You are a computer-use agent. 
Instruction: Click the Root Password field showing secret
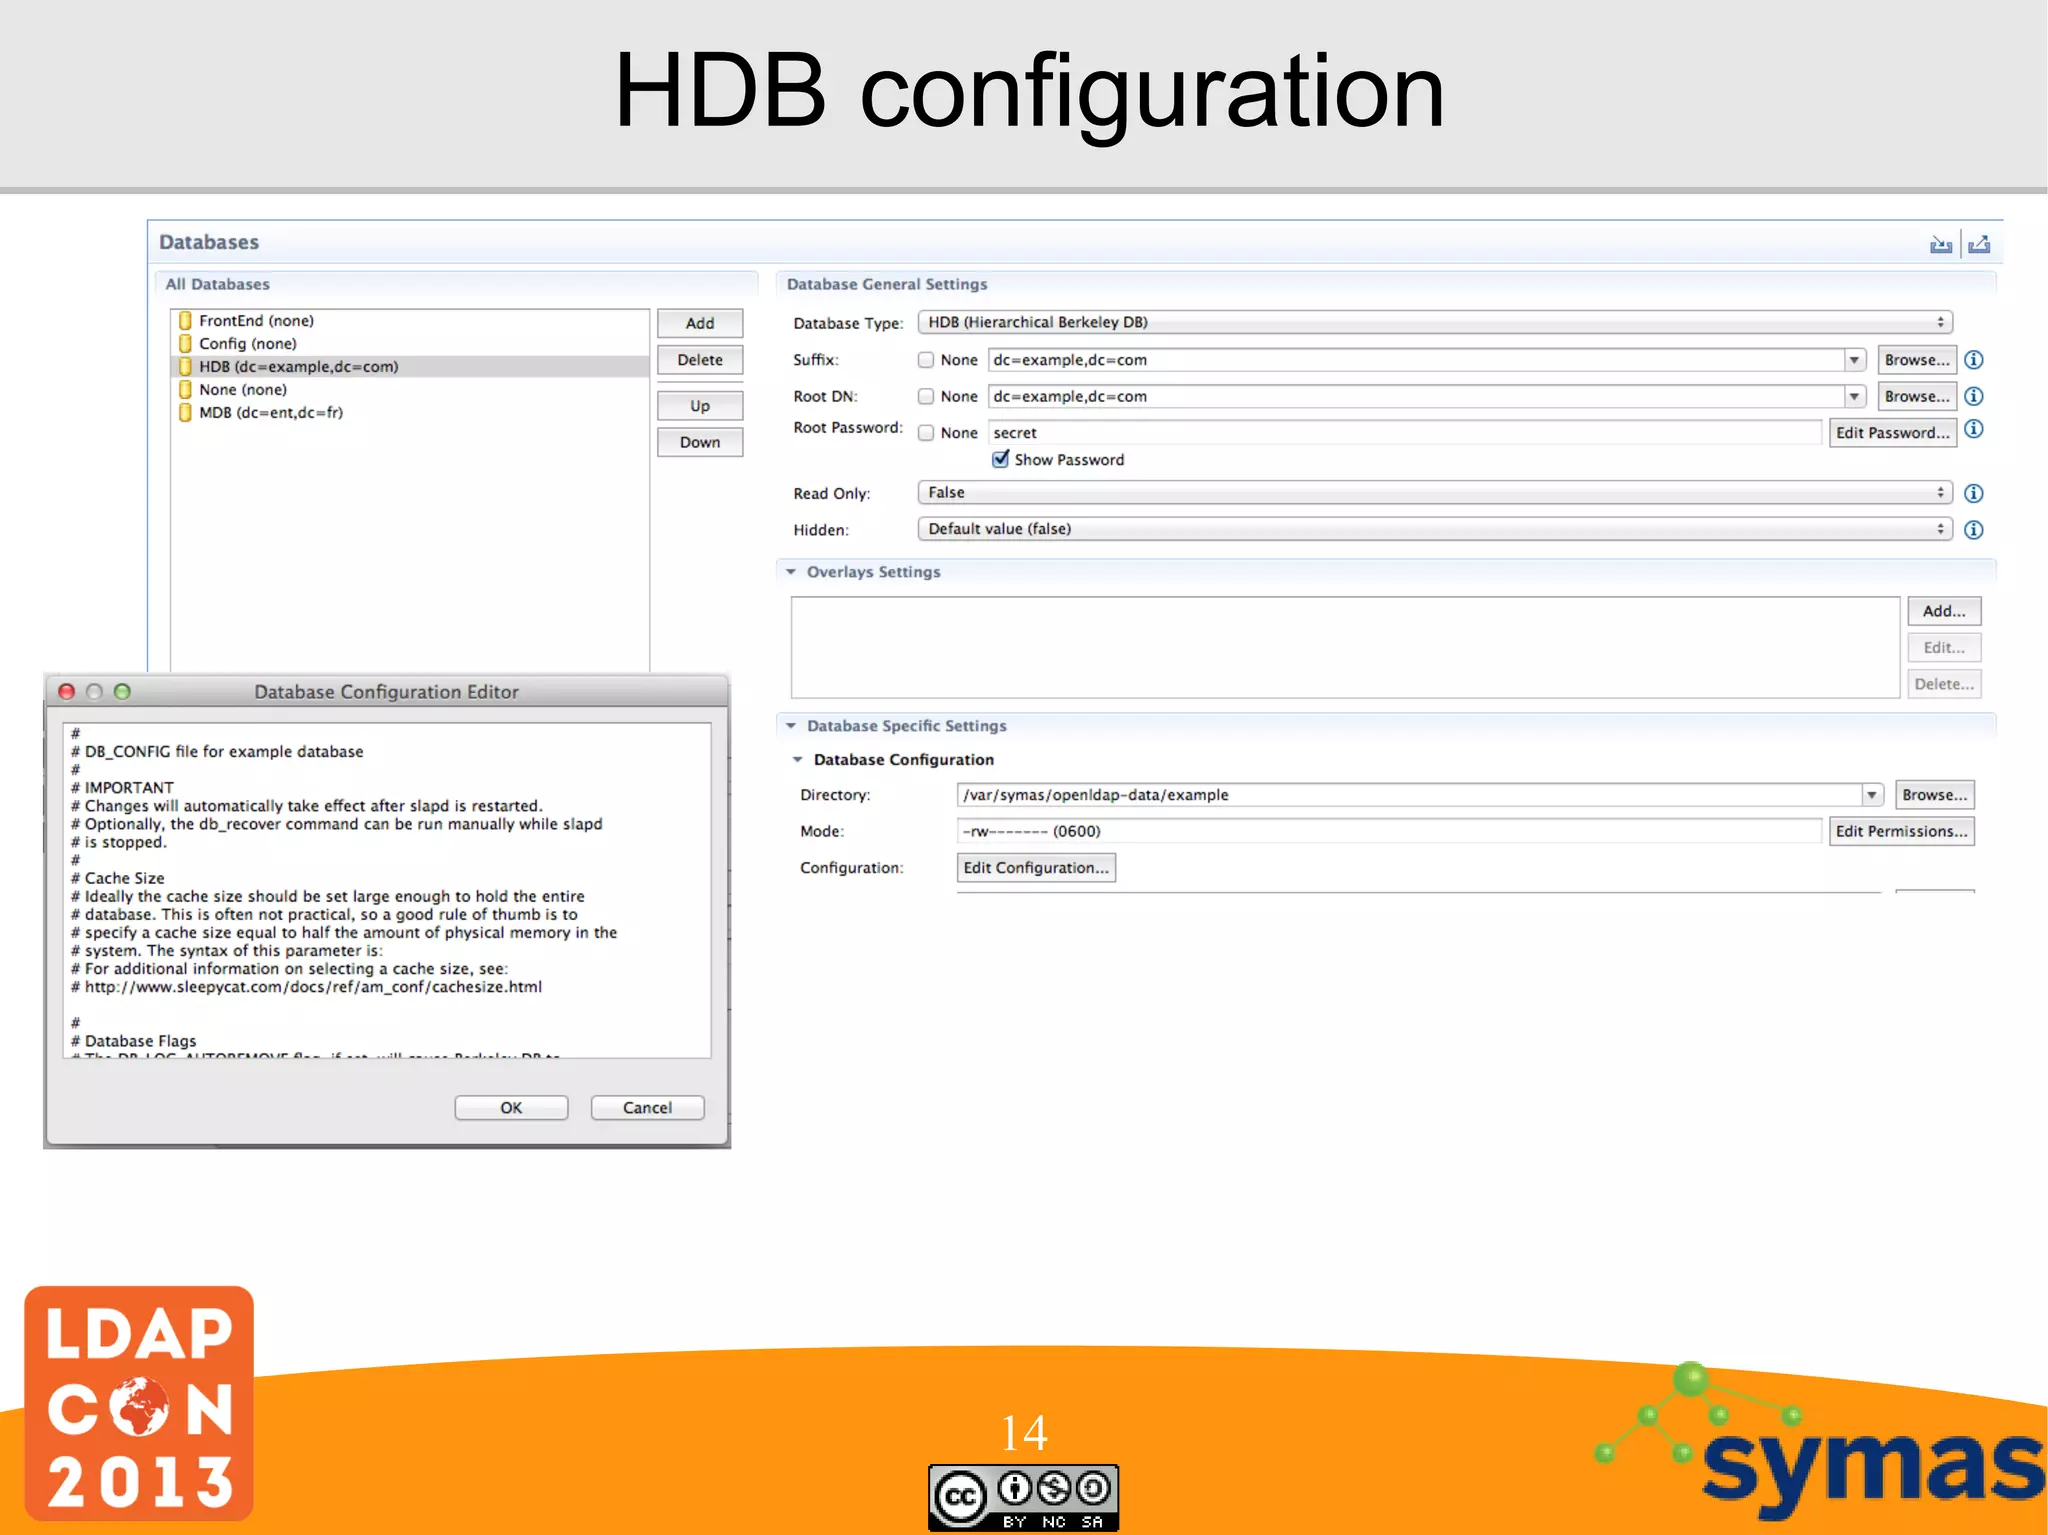[x=1405, y=433]
